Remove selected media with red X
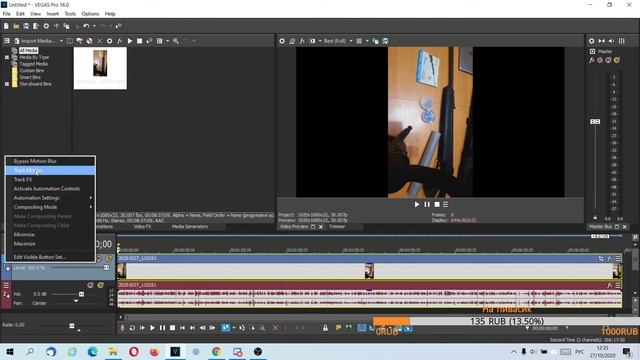 (x=99, y=41)
